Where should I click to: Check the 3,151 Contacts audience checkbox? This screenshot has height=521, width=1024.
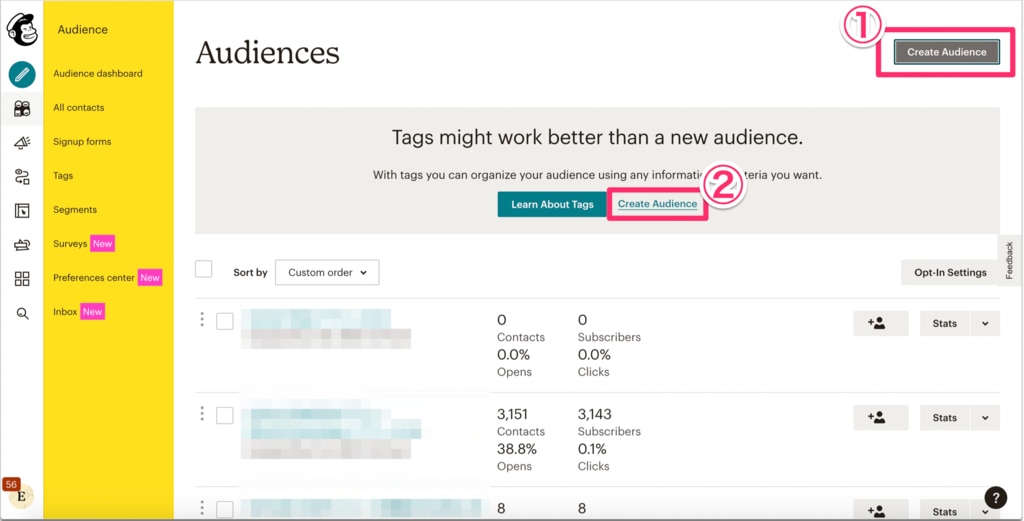click(225, 415)
